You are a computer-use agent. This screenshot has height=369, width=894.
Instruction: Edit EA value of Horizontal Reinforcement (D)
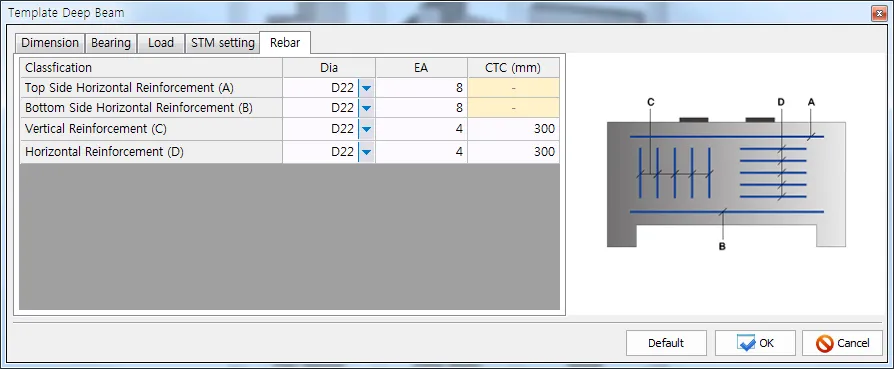(x=422, y=152)
